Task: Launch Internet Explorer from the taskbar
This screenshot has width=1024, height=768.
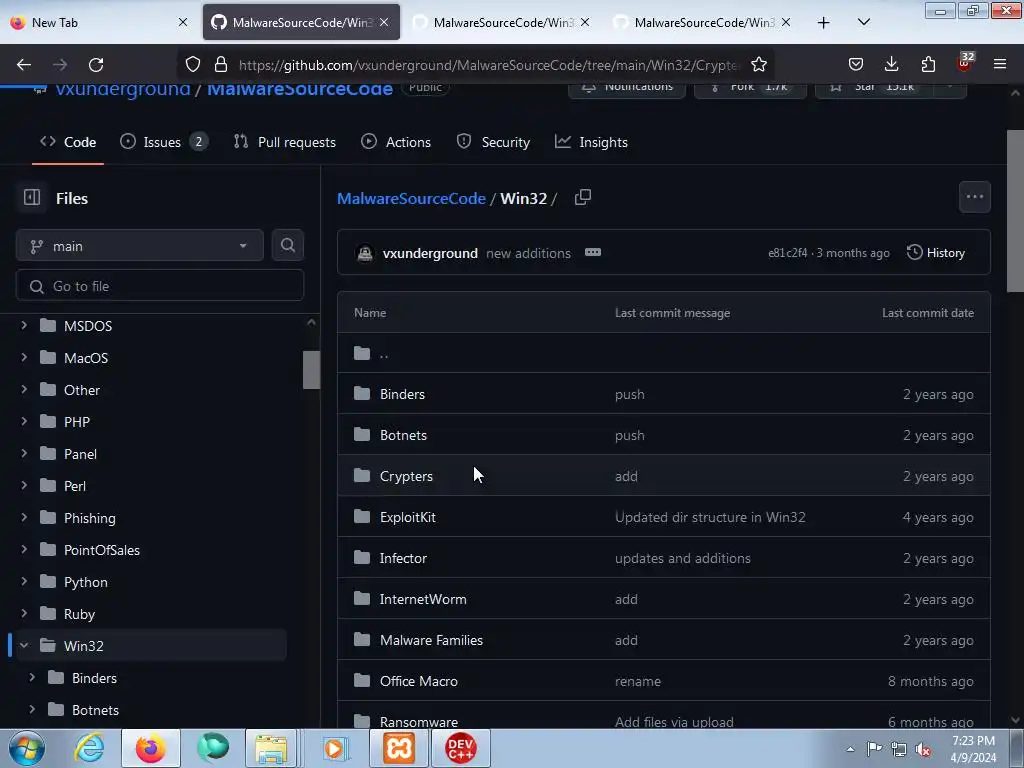Action: tap(89, 748)
